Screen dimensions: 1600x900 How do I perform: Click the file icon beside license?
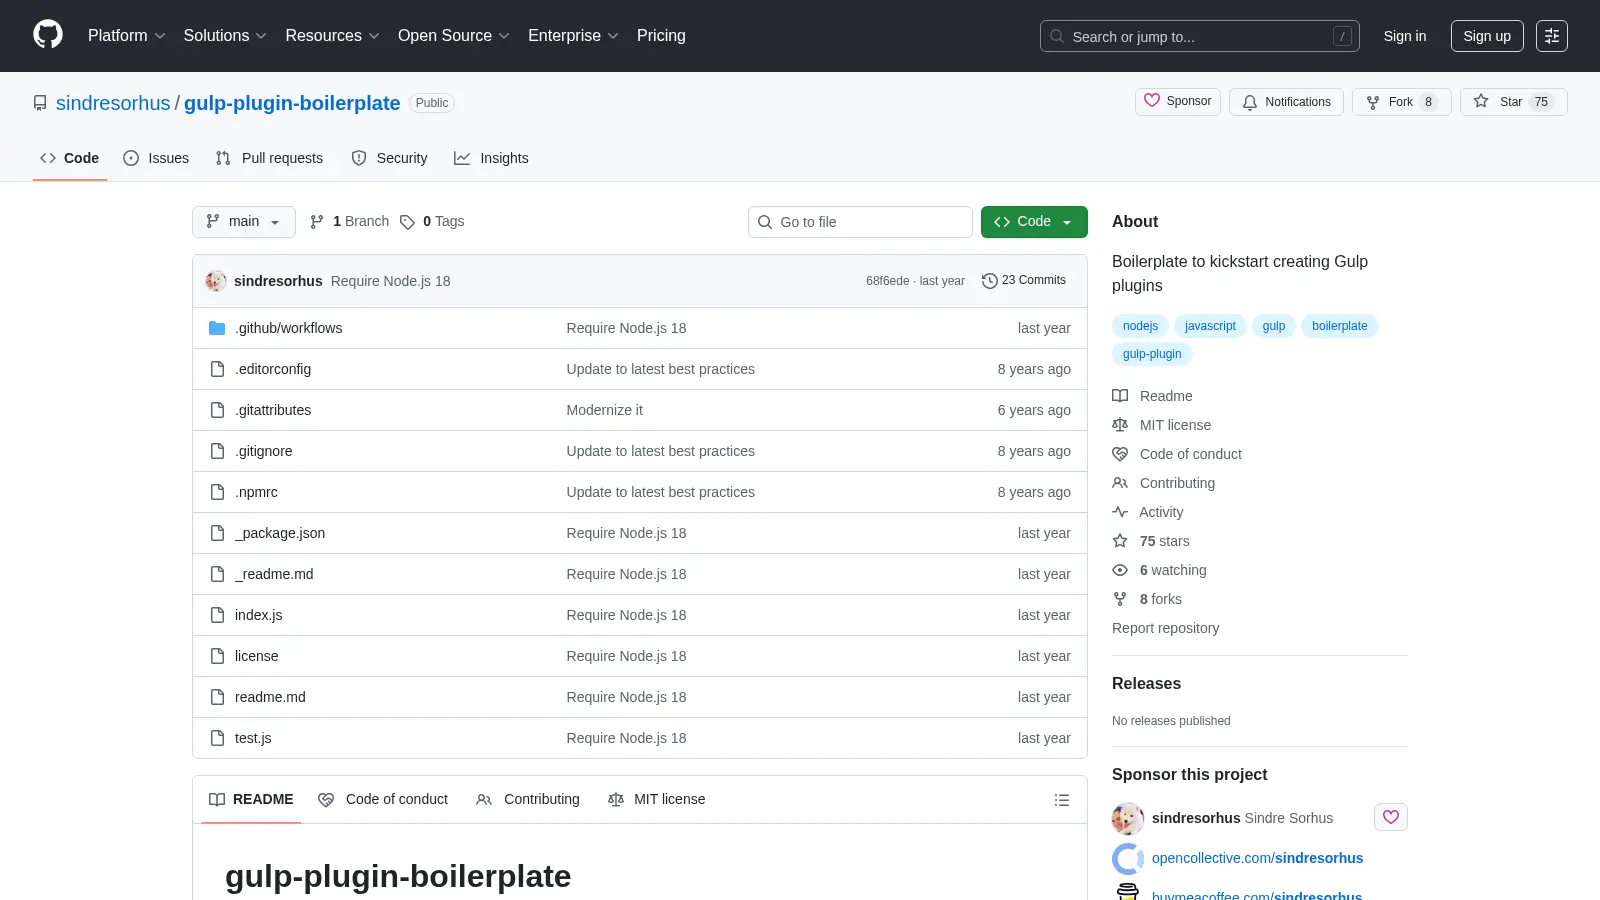point(217,656)
